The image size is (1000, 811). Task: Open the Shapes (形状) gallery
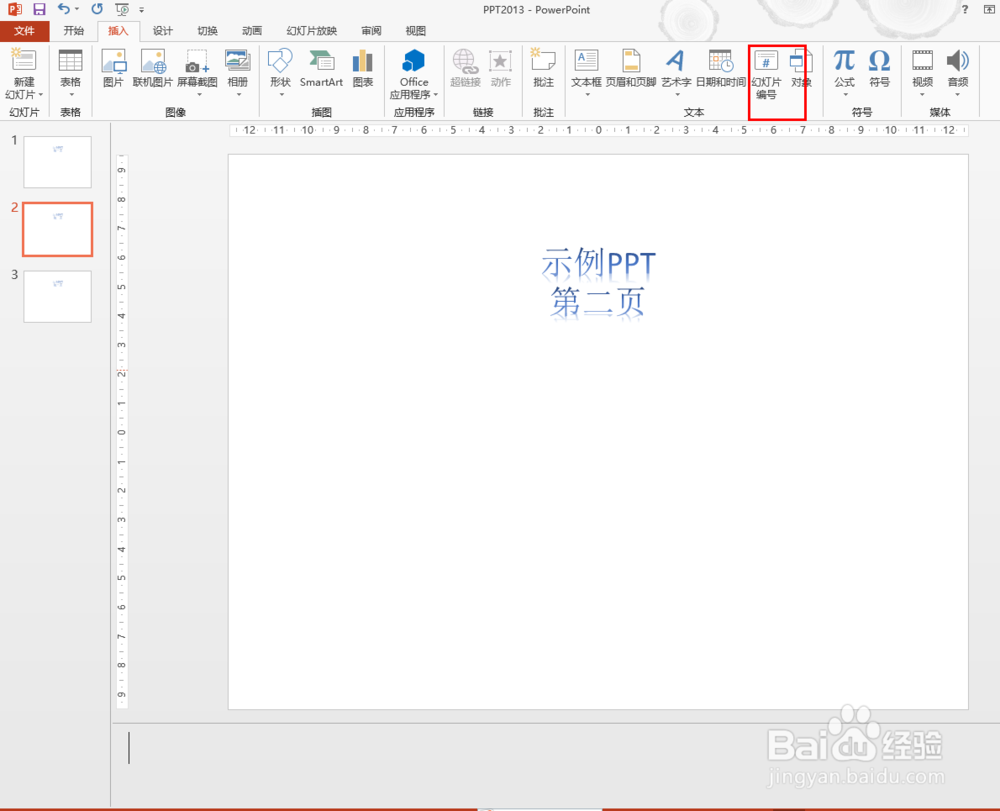click(x=281, y=69)
